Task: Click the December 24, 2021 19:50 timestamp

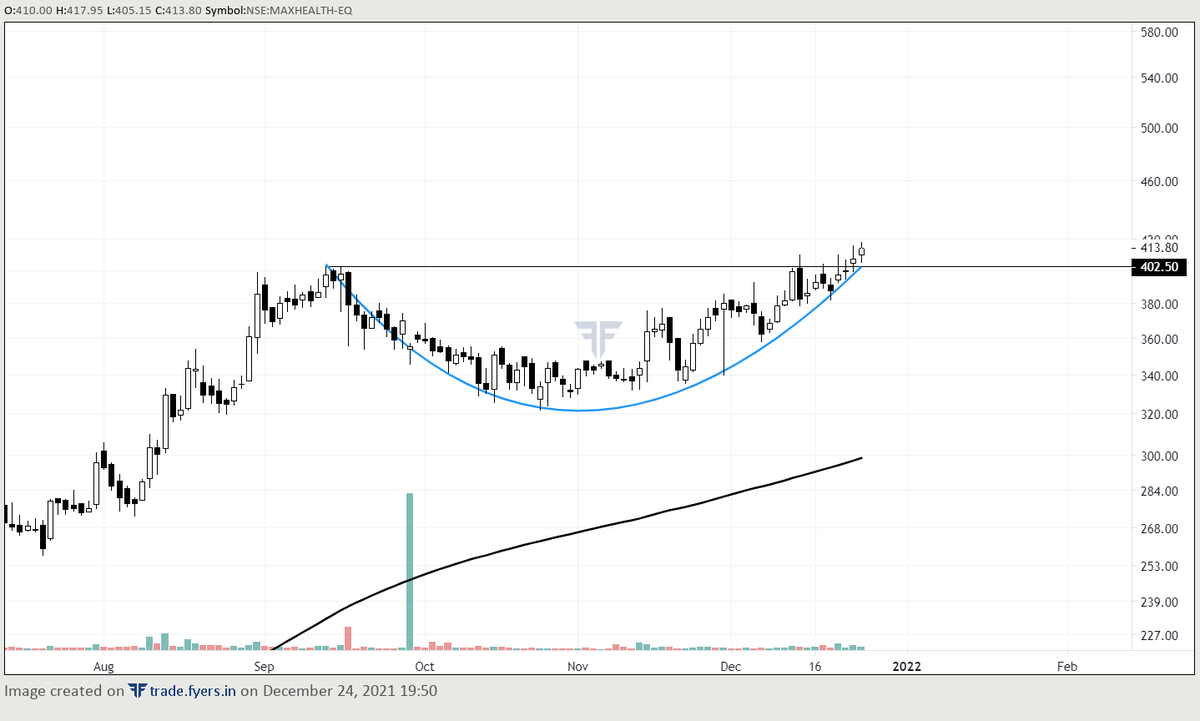Action: point(350,691)
